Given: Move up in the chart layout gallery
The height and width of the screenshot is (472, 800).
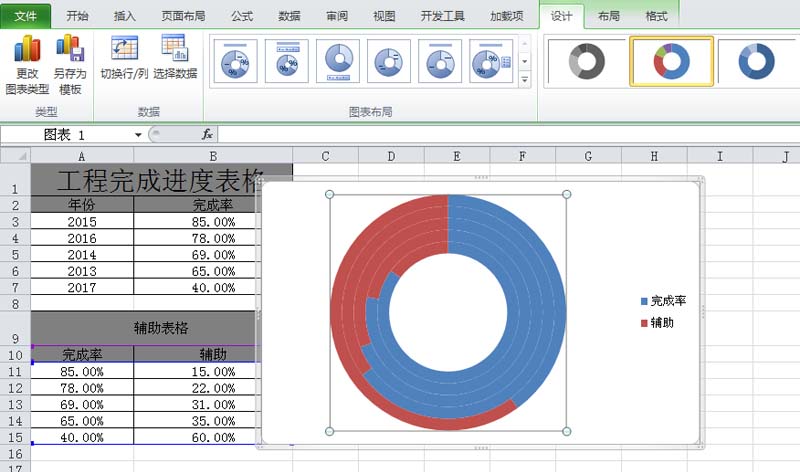Looking at the screenshot, I should 524,43.
